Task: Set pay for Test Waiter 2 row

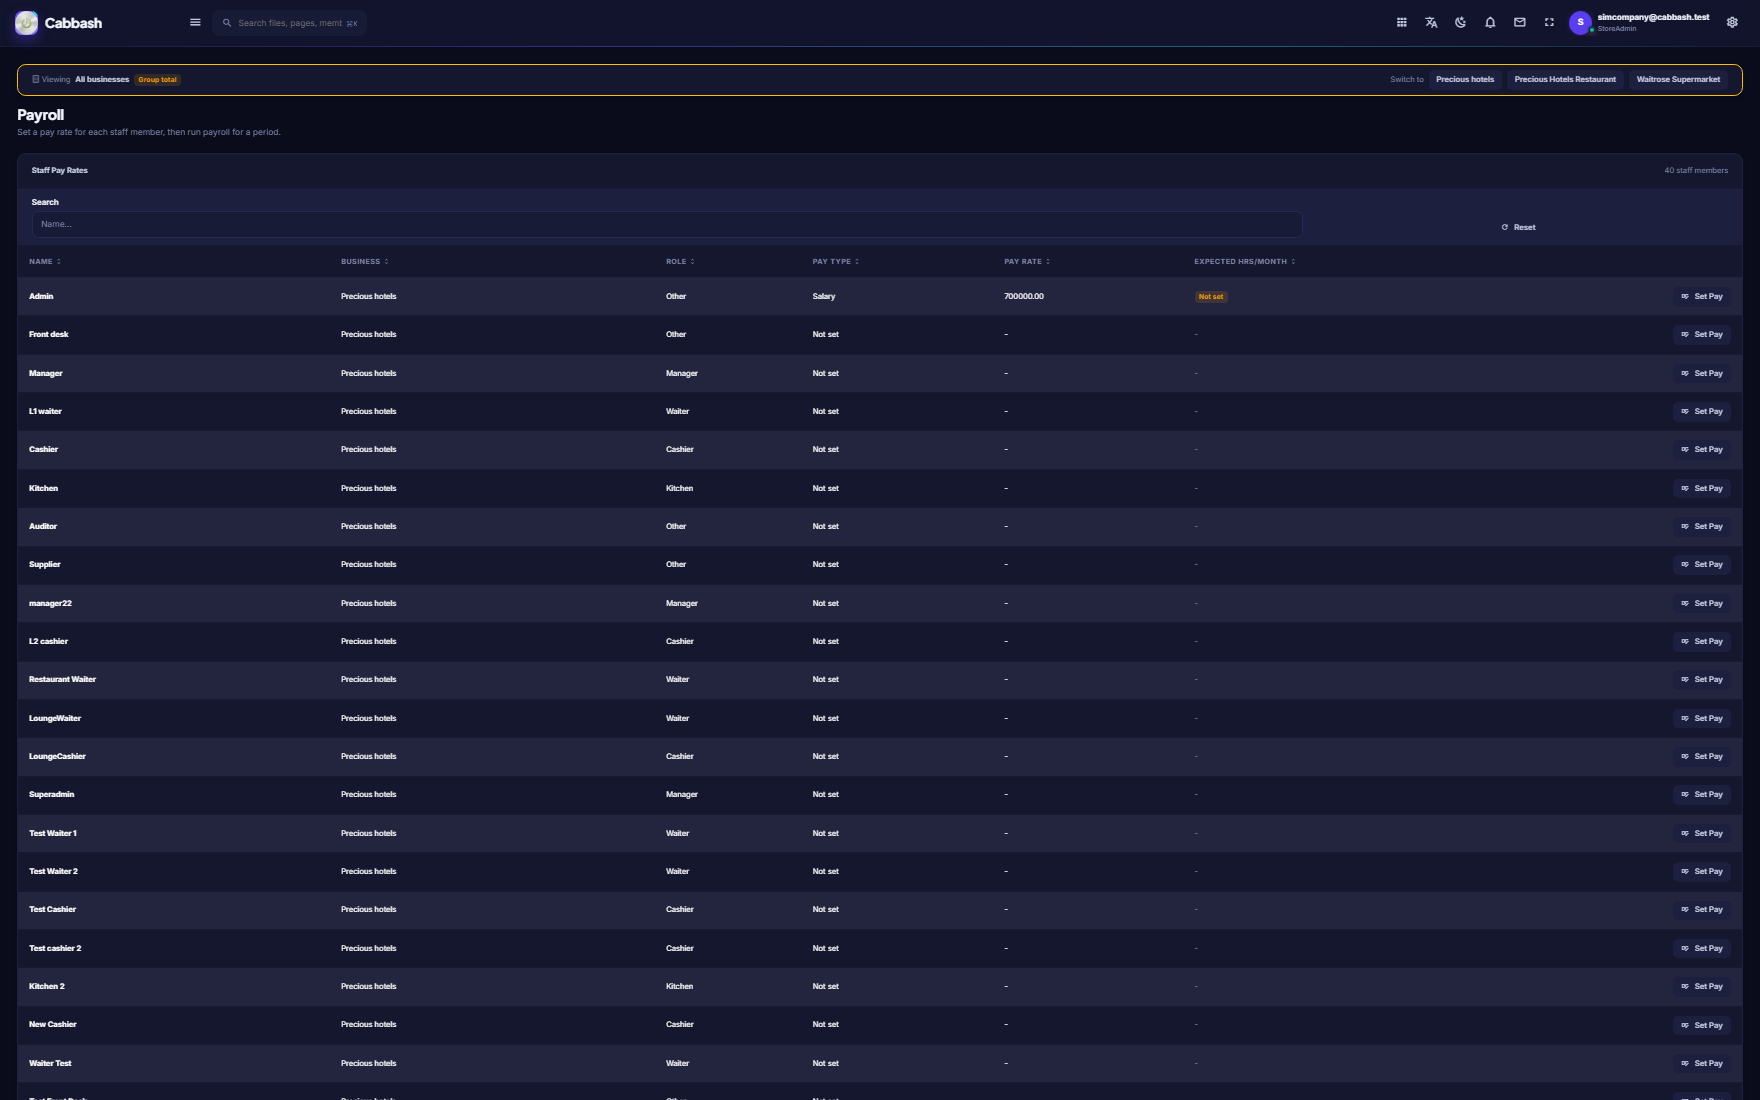Action: click(1701, 872)
